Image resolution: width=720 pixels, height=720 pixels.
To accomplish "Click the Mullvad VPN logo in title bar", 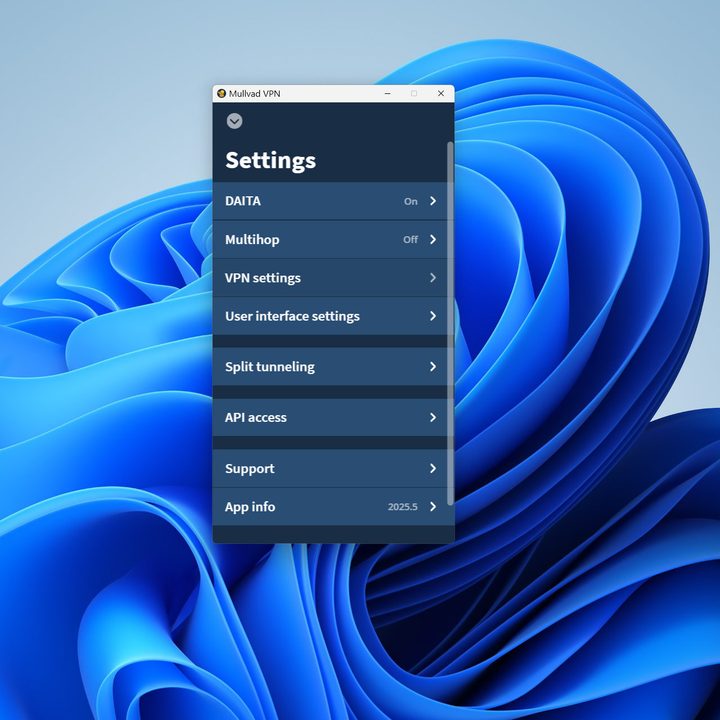I will pos(221,94).
